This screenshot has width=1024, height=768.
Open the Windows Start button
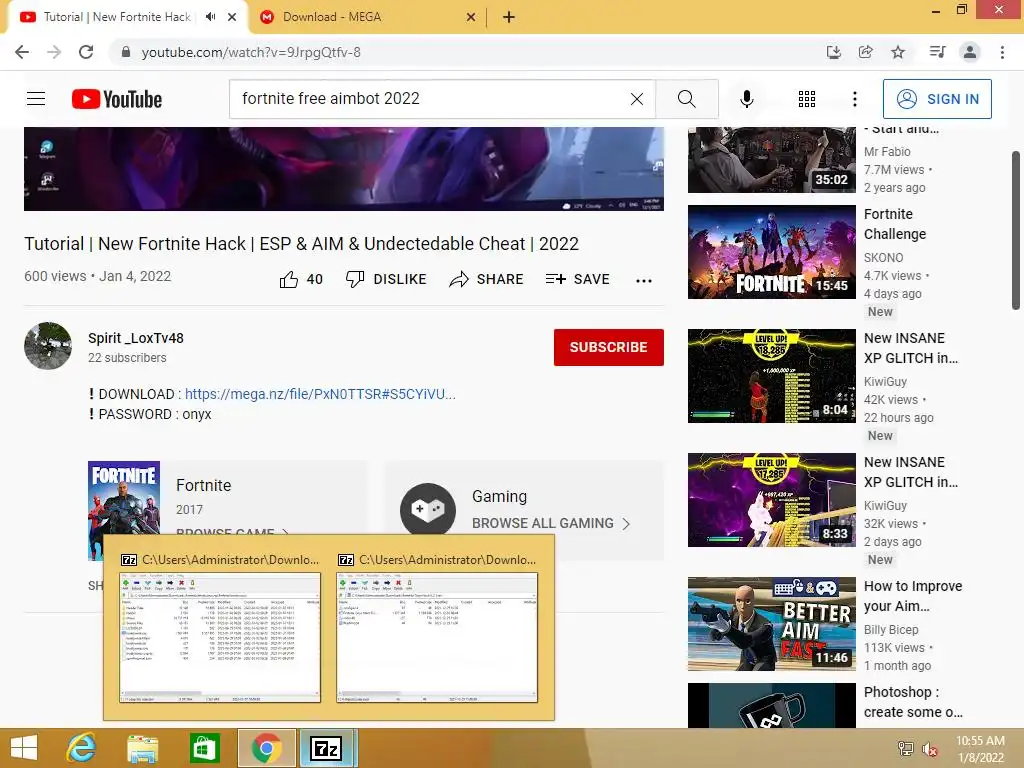click(24, 748)
